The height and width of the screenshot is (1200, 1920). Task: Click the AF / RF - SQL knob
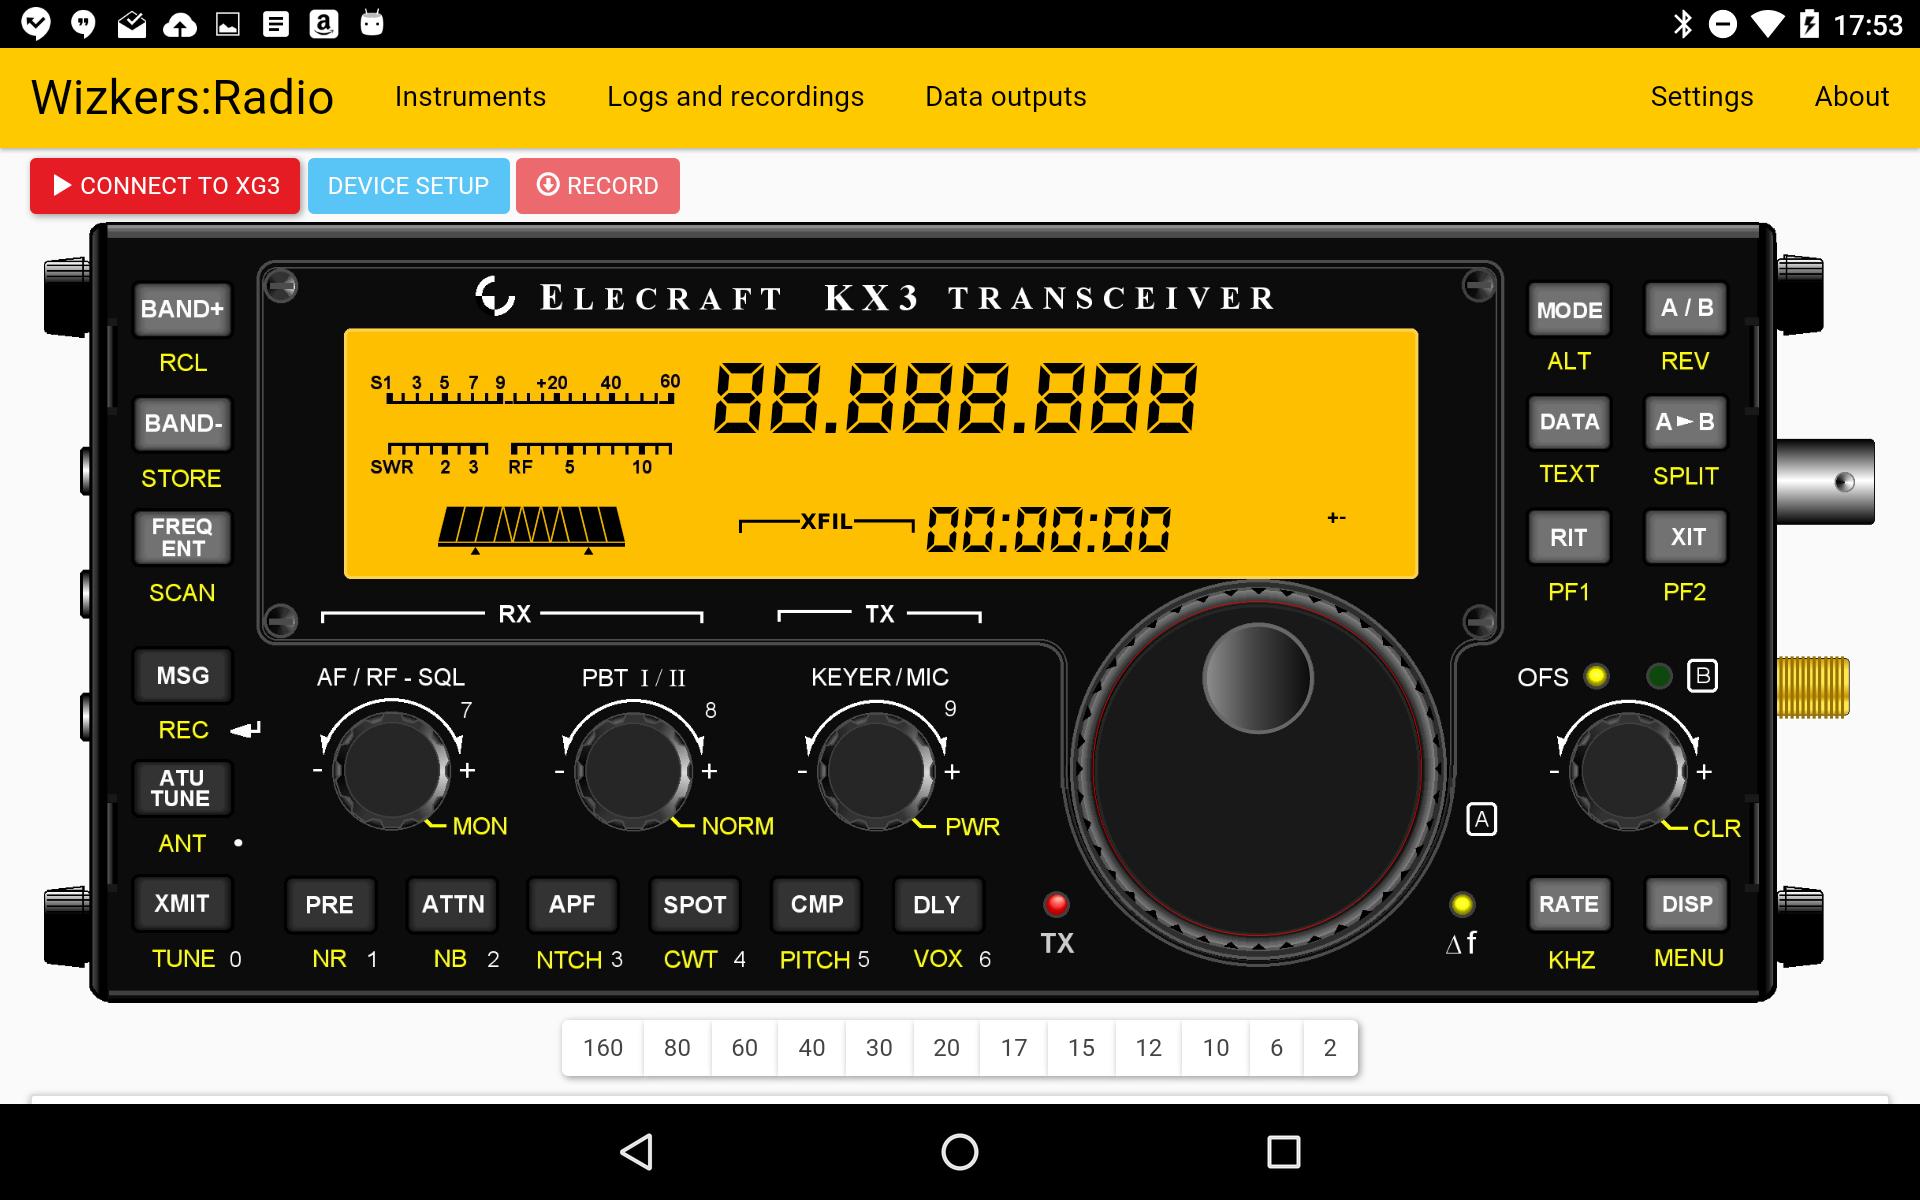tap(392, 771)
